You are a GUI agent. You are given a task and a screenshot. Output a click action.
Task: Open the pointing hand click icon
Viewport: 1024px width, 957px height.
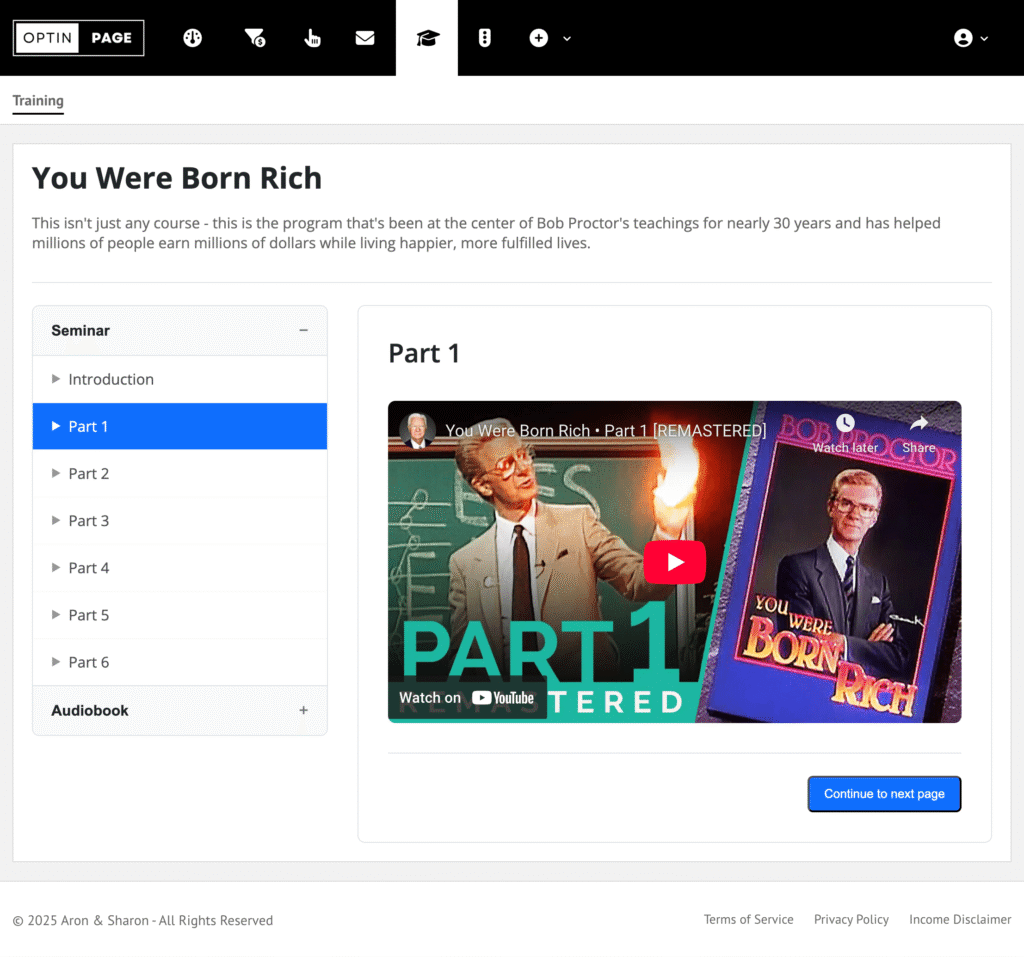click(312, 38)
